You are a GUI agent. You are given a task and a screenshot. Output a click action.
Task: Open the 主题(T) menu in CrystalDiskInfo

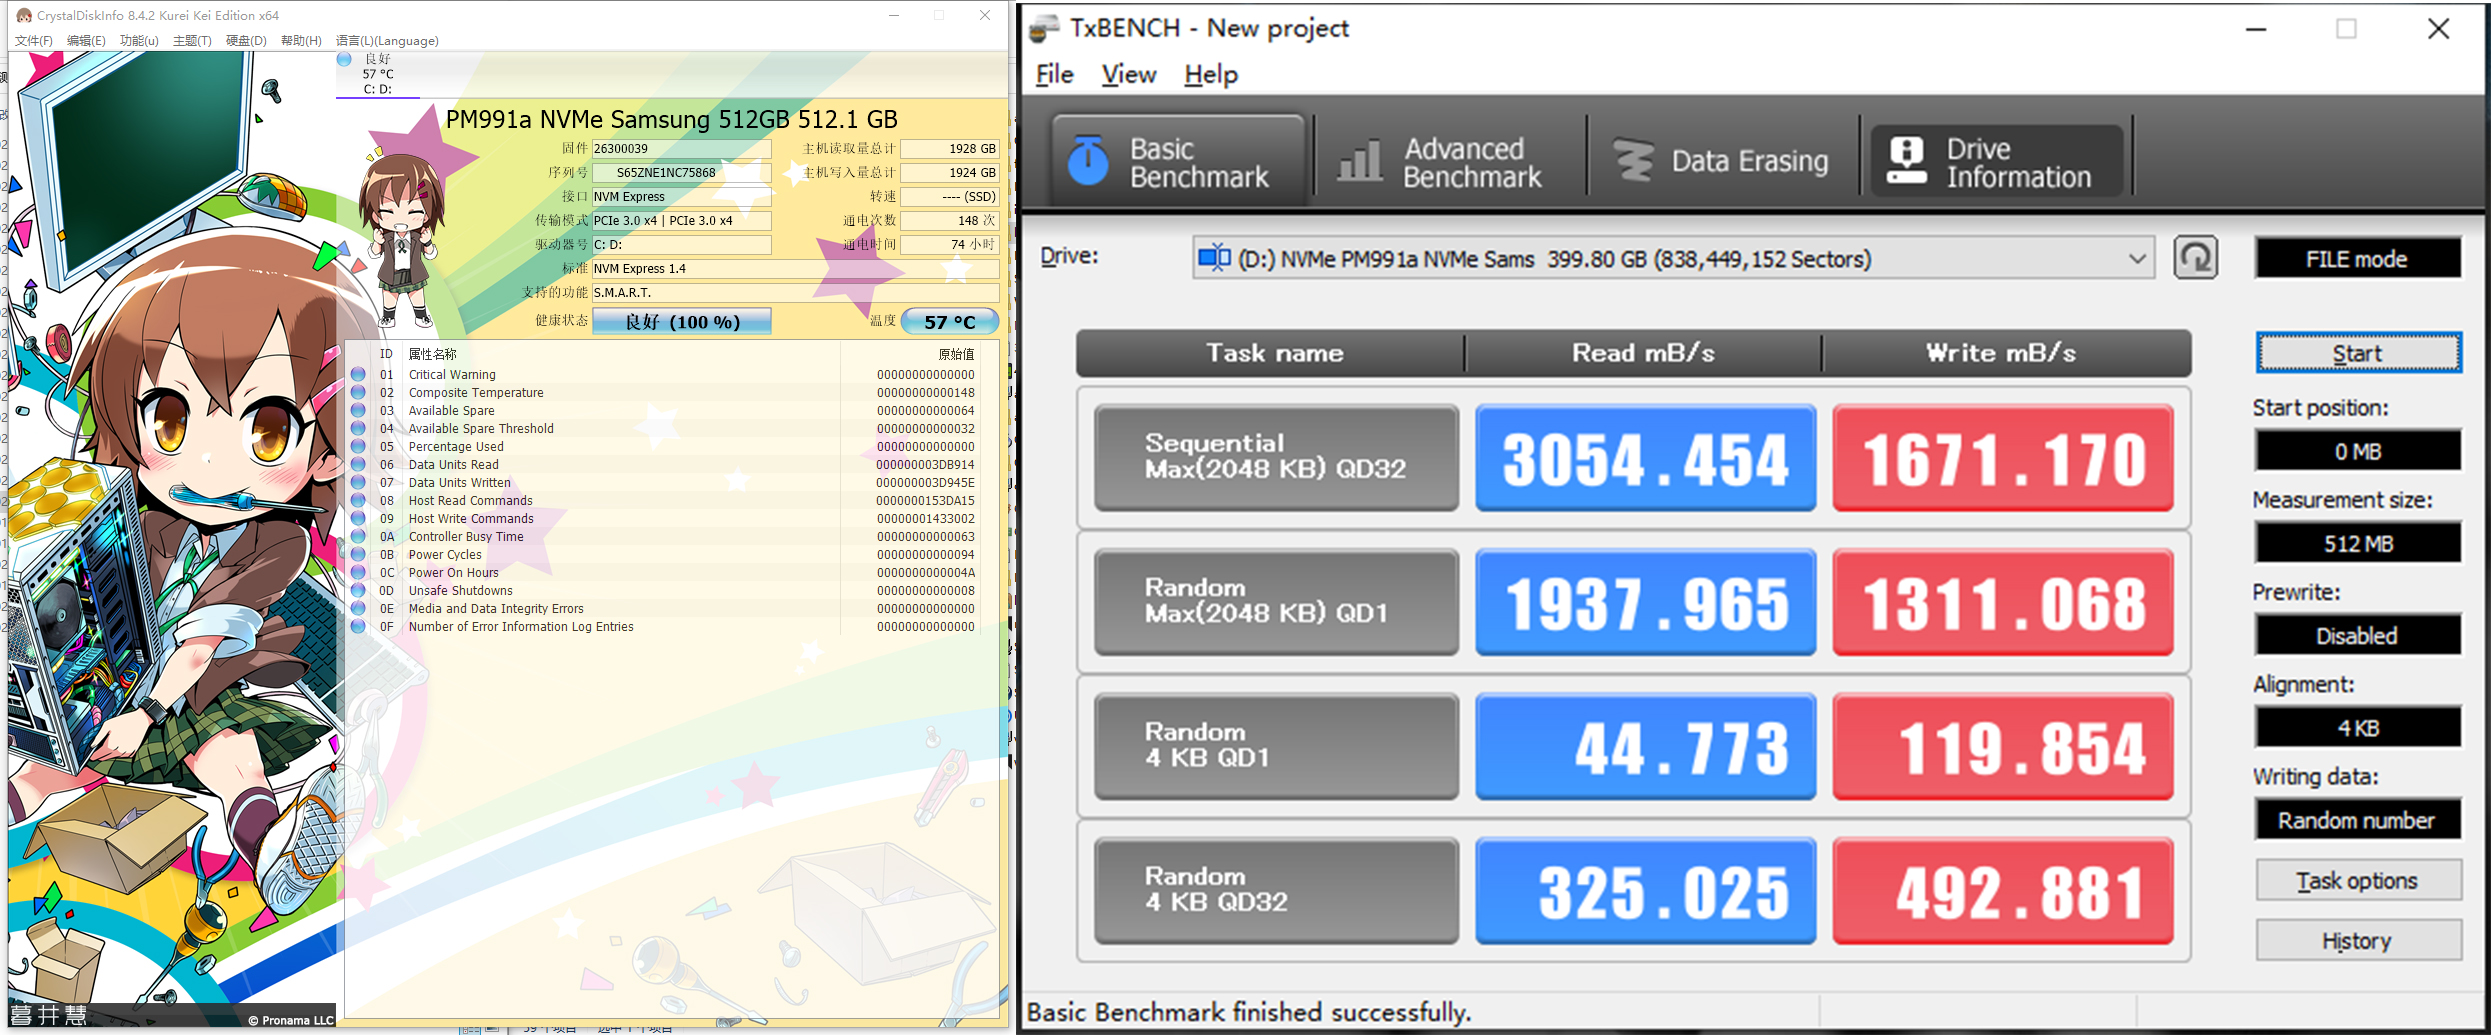(192, 41)
